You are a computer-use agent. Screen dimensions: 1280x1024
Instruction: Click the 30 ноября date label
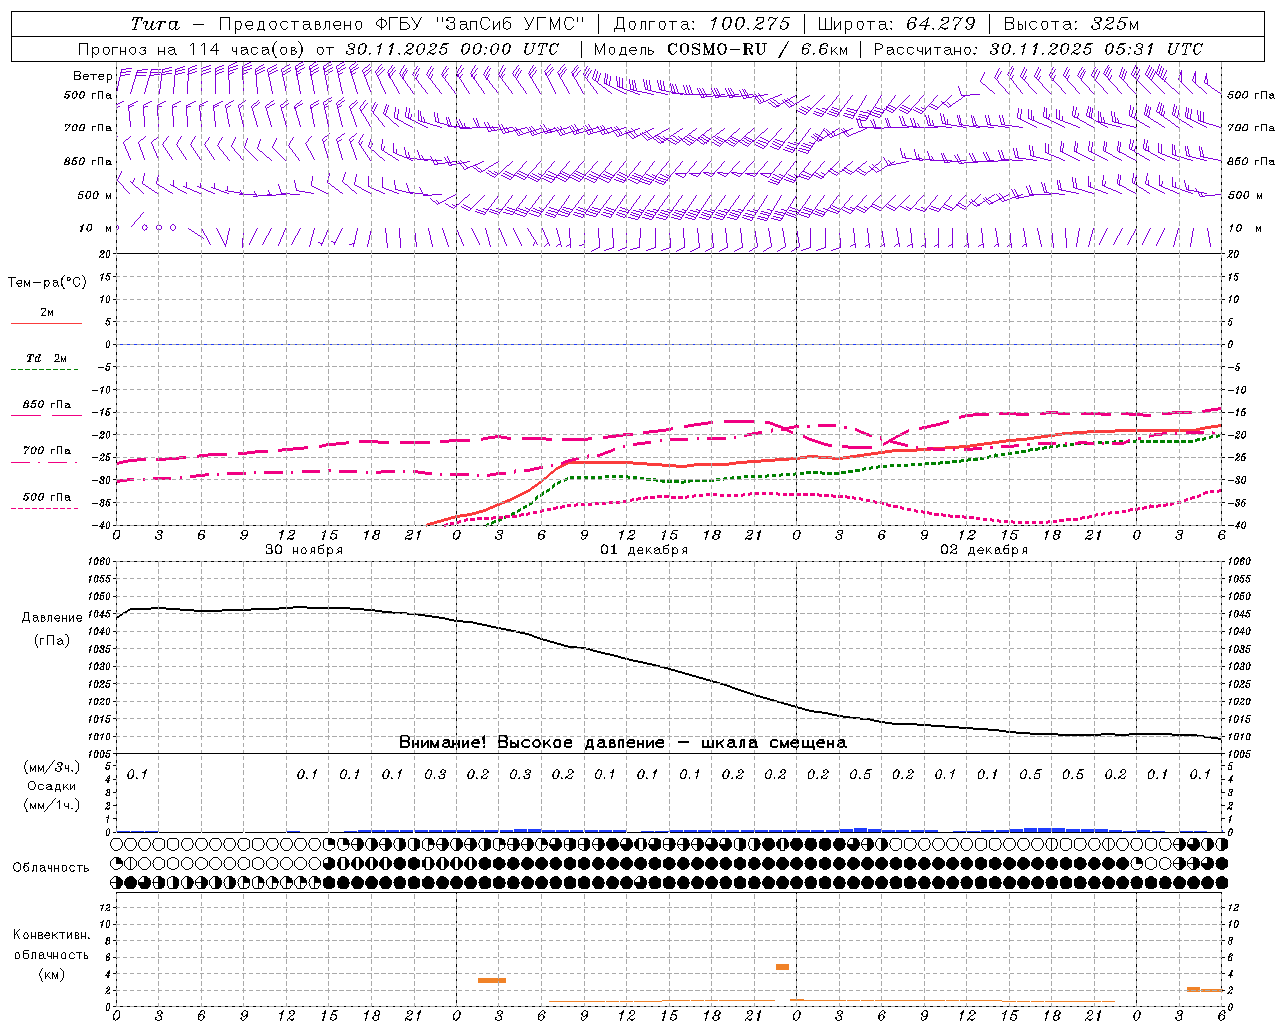[303, 550]
